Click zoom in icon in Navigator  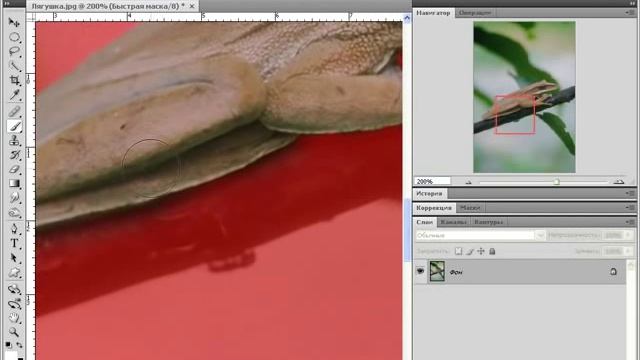click(619, 181)
